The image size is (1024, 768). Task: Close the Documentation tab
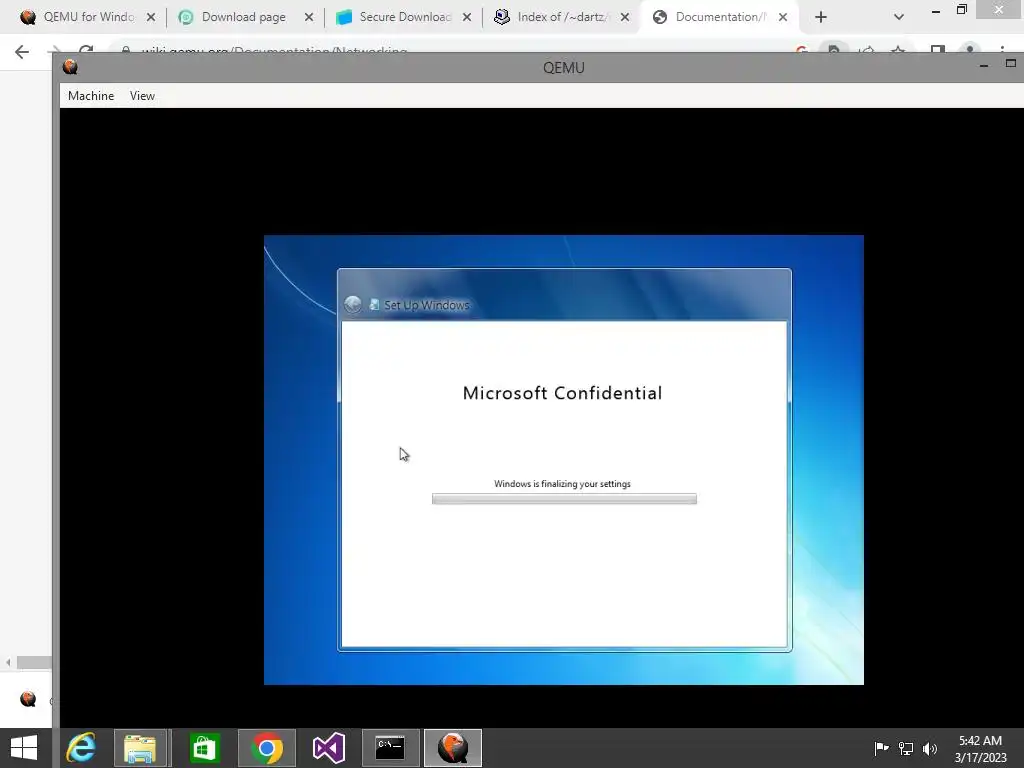click(783, 18)
